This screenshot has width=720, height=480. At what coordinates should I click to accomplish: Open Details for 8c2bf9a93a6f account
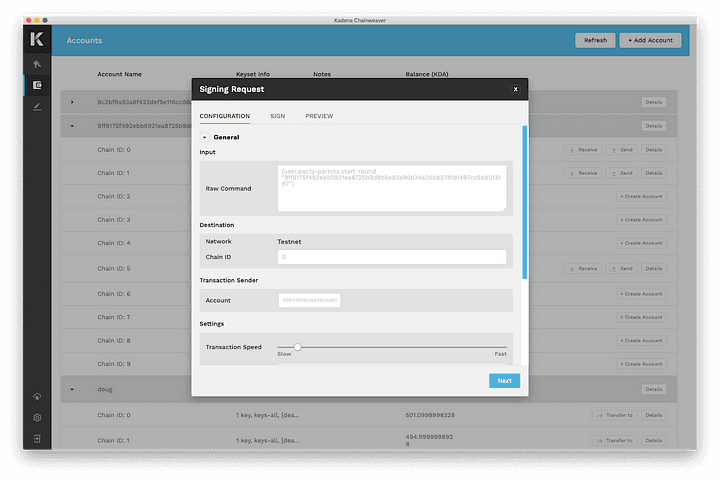[x=653, y=102]
